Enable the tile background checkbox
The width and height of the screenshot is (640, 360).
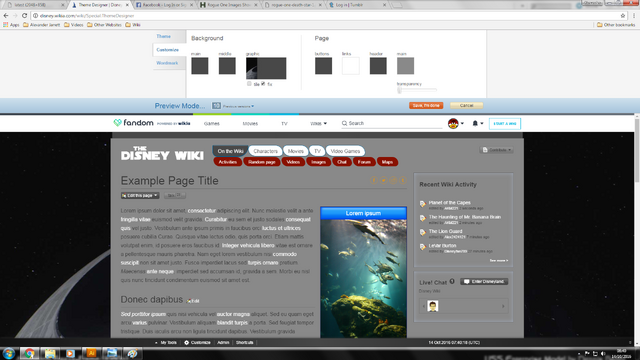249,84
